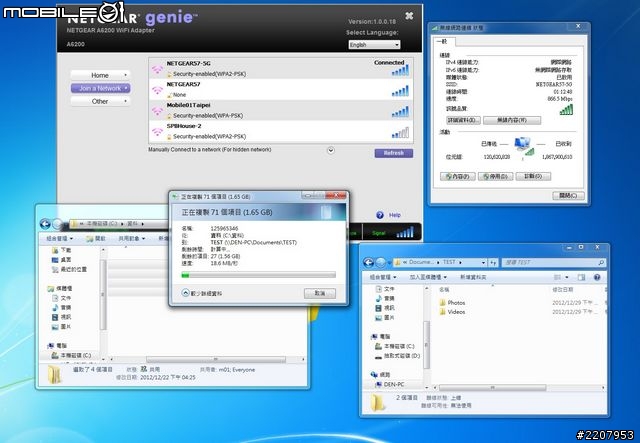The width and height of the screenshot is (640, 443).
Task: Click Close button of wireless status dialog
Action: pos(568,196)
